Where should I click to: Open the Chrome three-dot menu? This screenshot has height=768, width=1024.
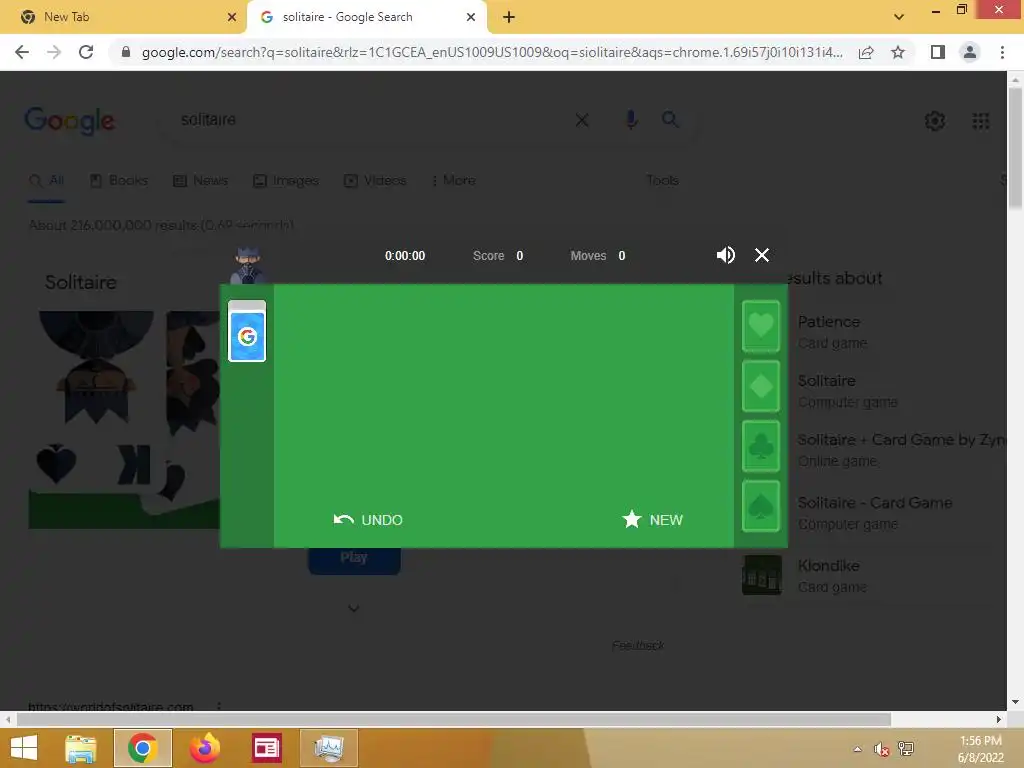click(1002, 52)
